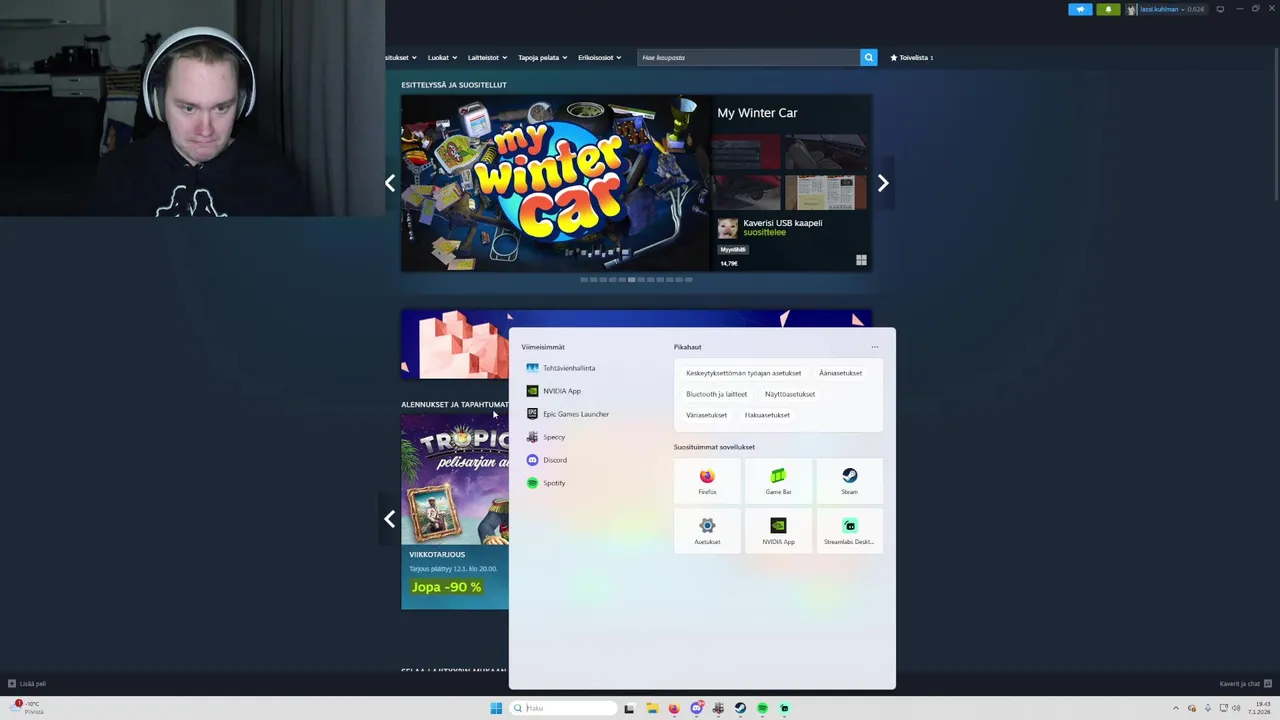Open the taskbar clock and date
This screenshot has width=1280, height=720.
pyautogui.click(x=1259, y=708)
